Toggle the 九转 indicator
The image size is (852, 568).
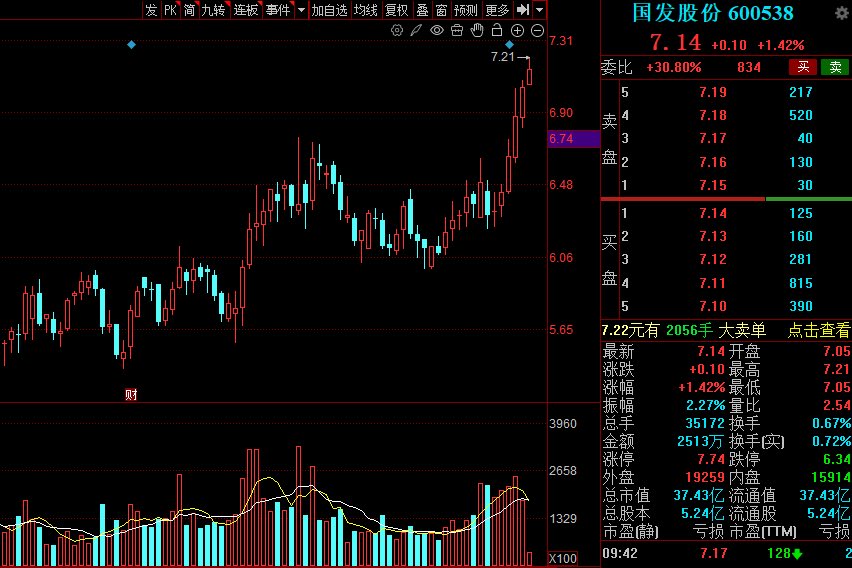tap(214, 10)
